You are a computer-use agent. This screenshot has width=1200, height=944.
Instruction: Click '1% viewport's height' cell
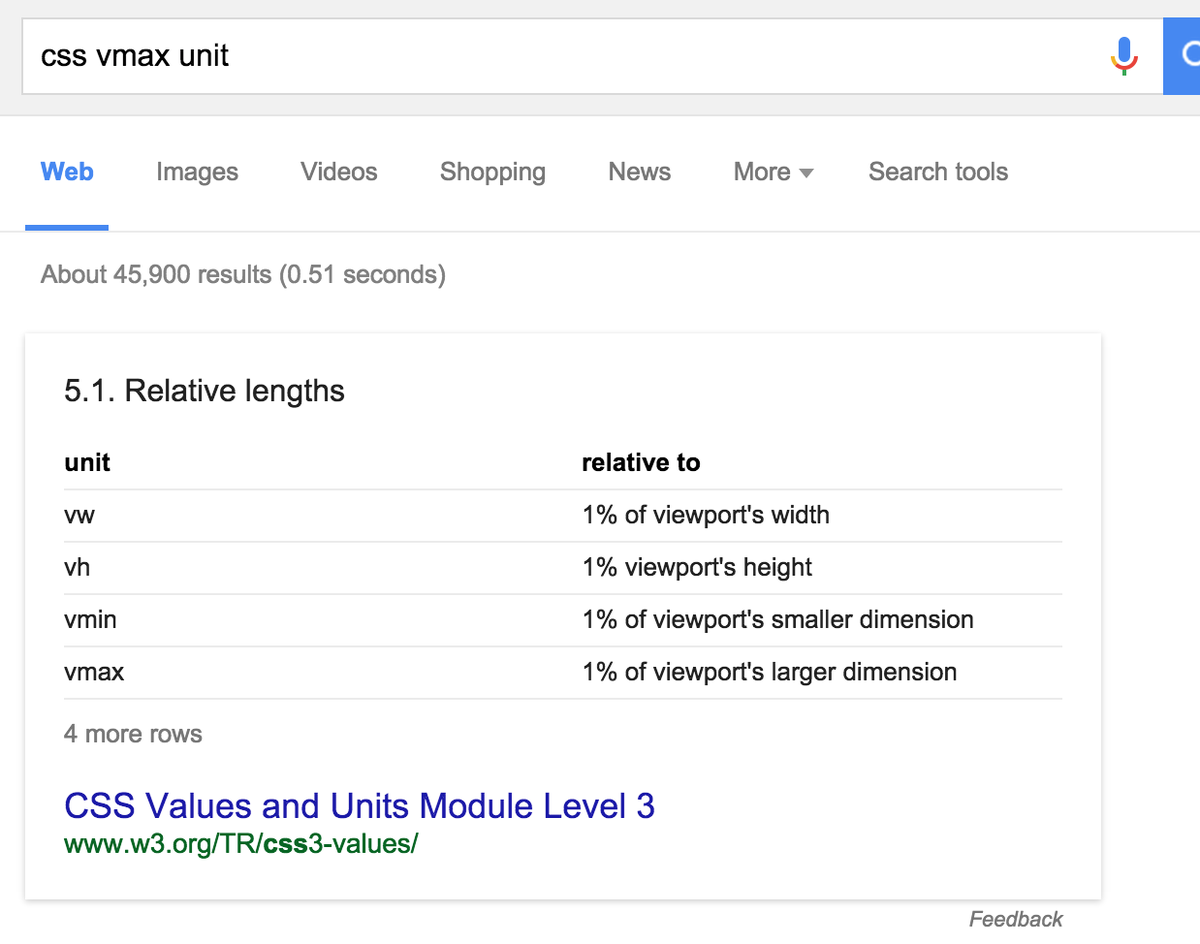tap(822, 568)
